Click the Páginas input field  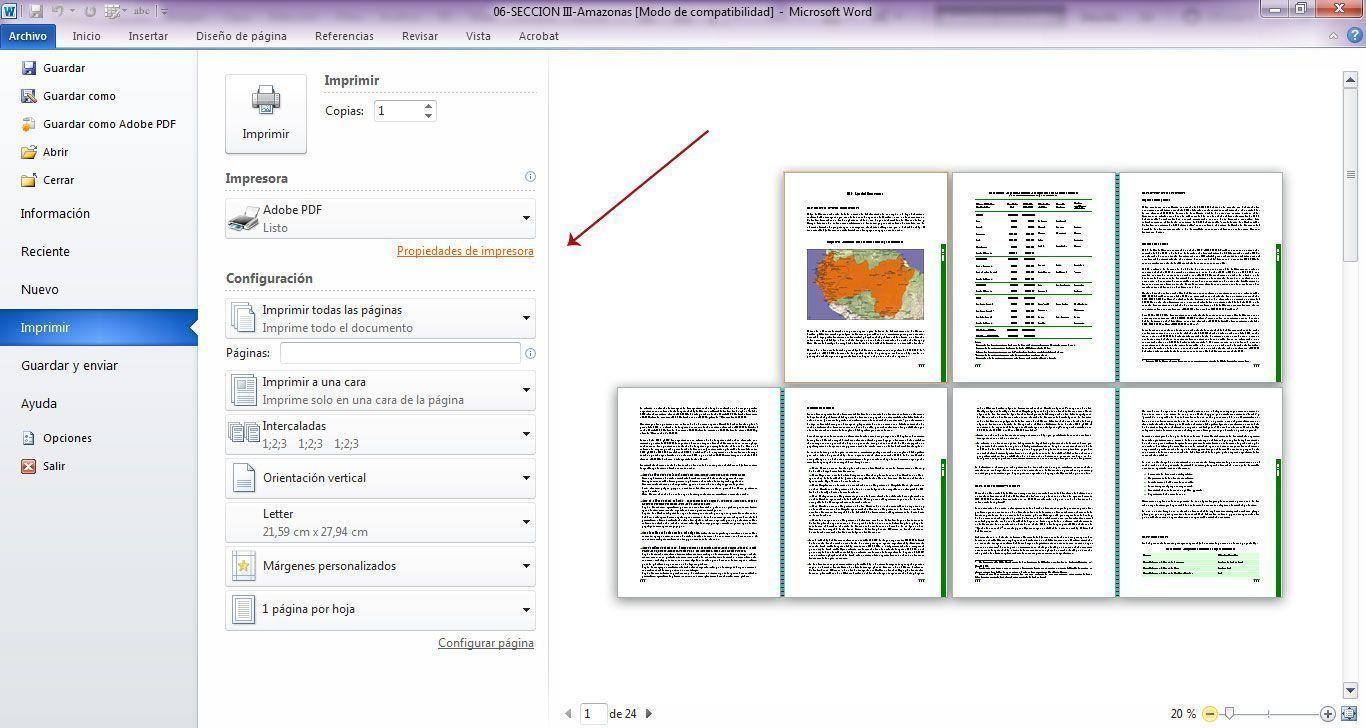pos(400,353)
